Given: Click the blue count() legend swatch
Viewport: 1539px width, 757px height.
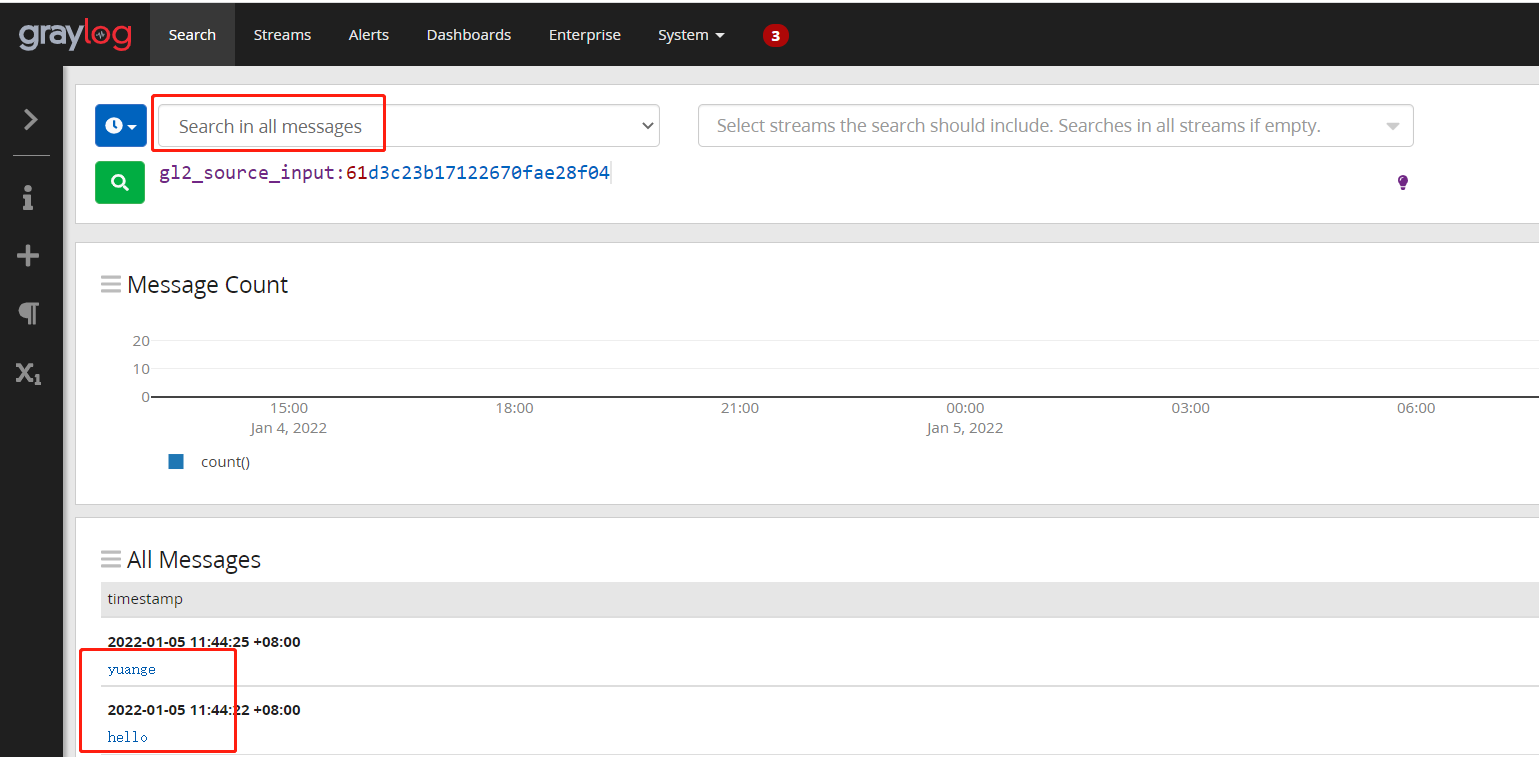Looking at the screenshot, I should (176, 462).
